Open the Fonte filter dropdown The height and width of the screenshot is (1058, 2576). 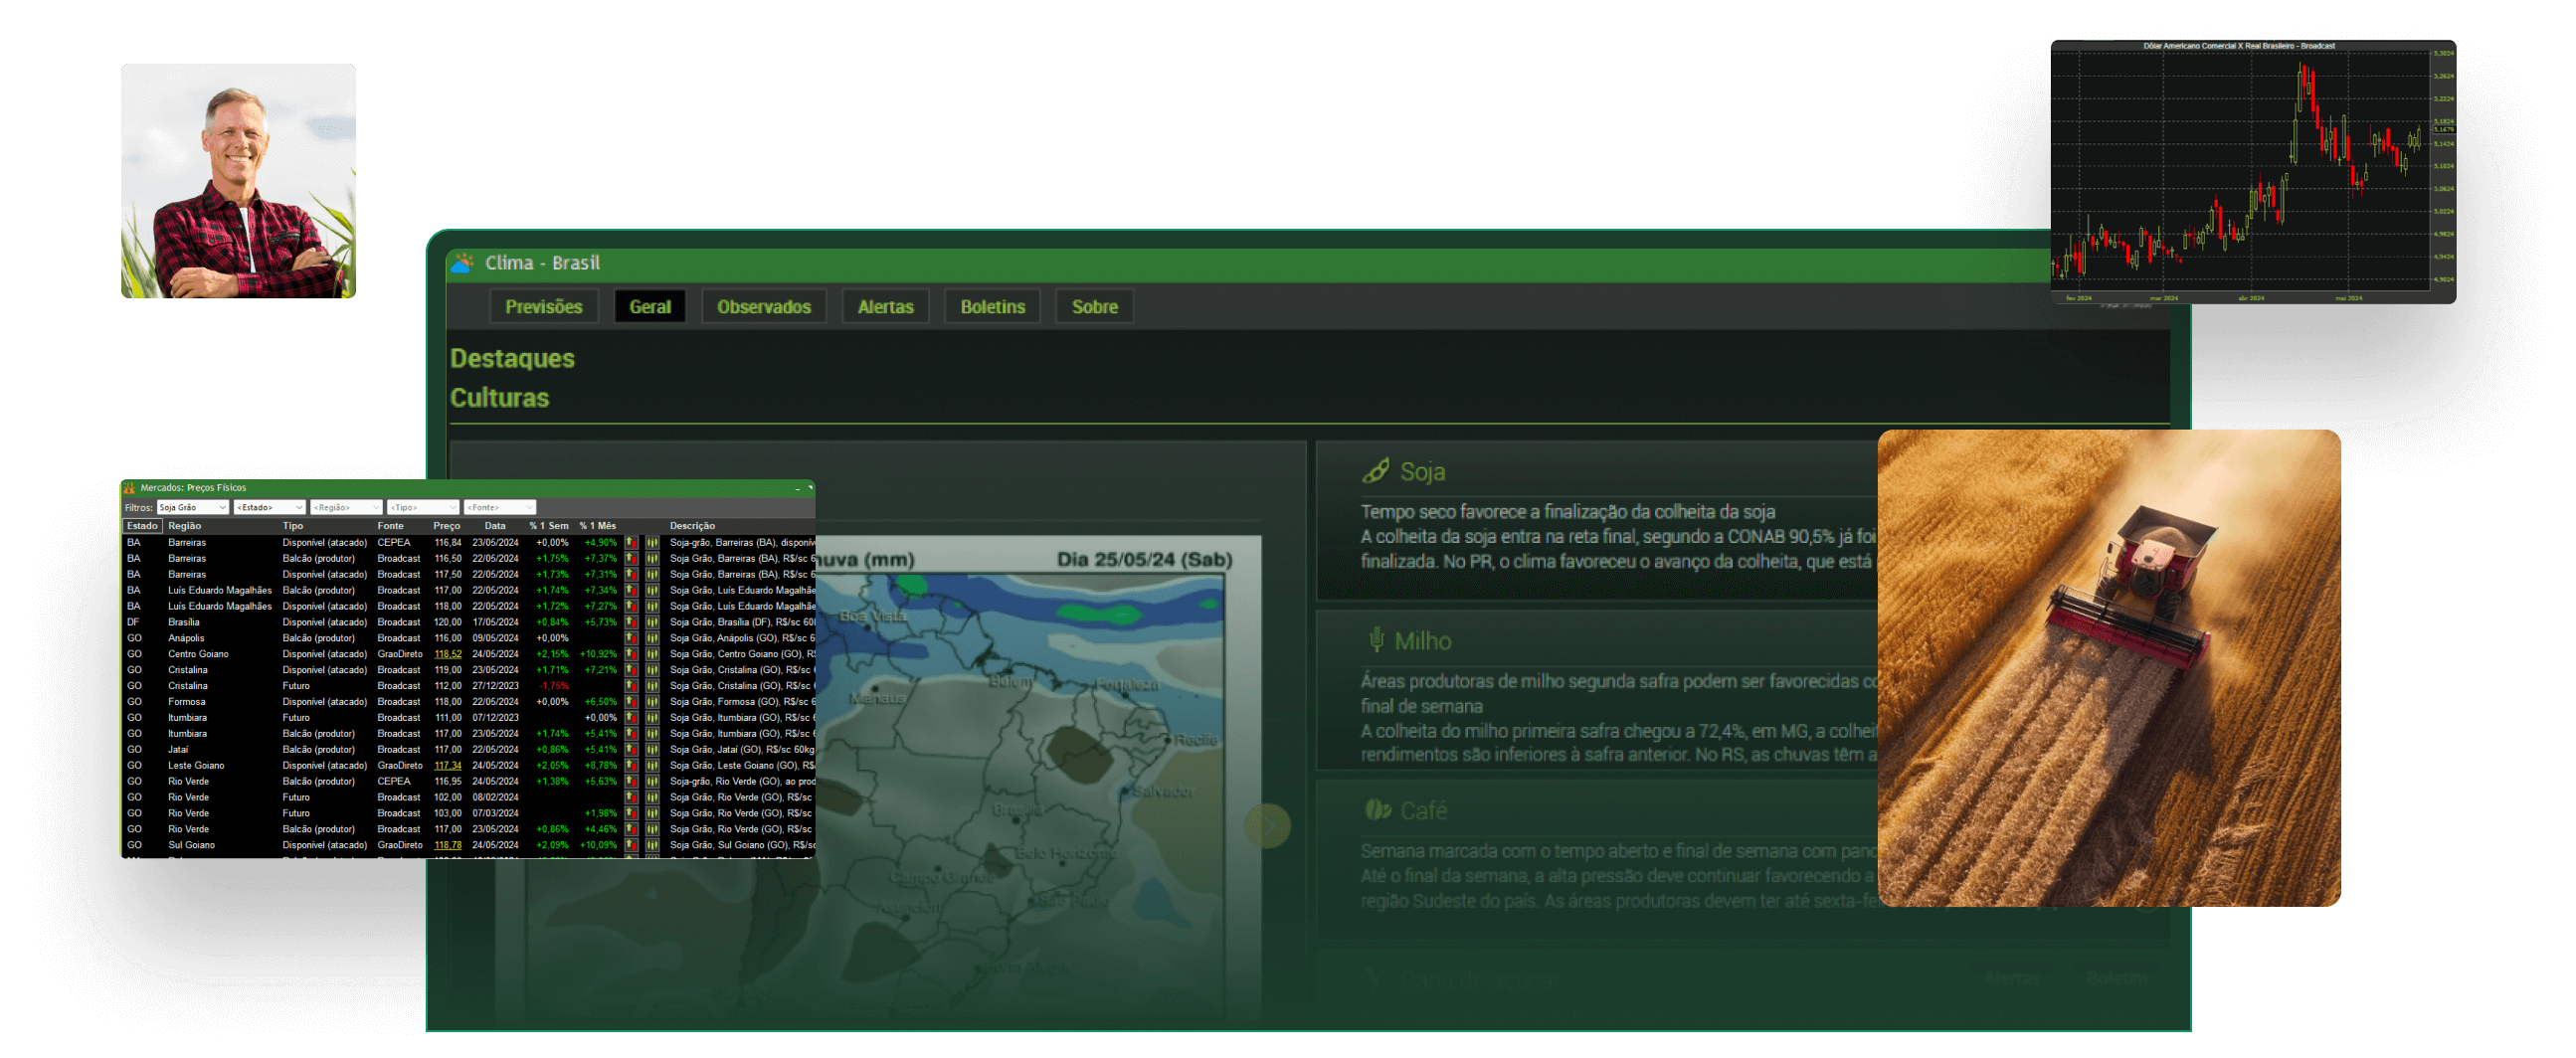pos(500,508)
